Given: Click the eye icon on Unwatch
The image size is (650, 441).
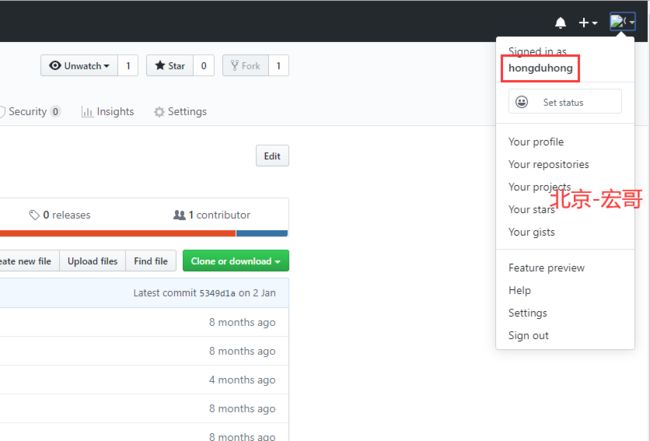Looking at the screenshot, I should (55, 65).
